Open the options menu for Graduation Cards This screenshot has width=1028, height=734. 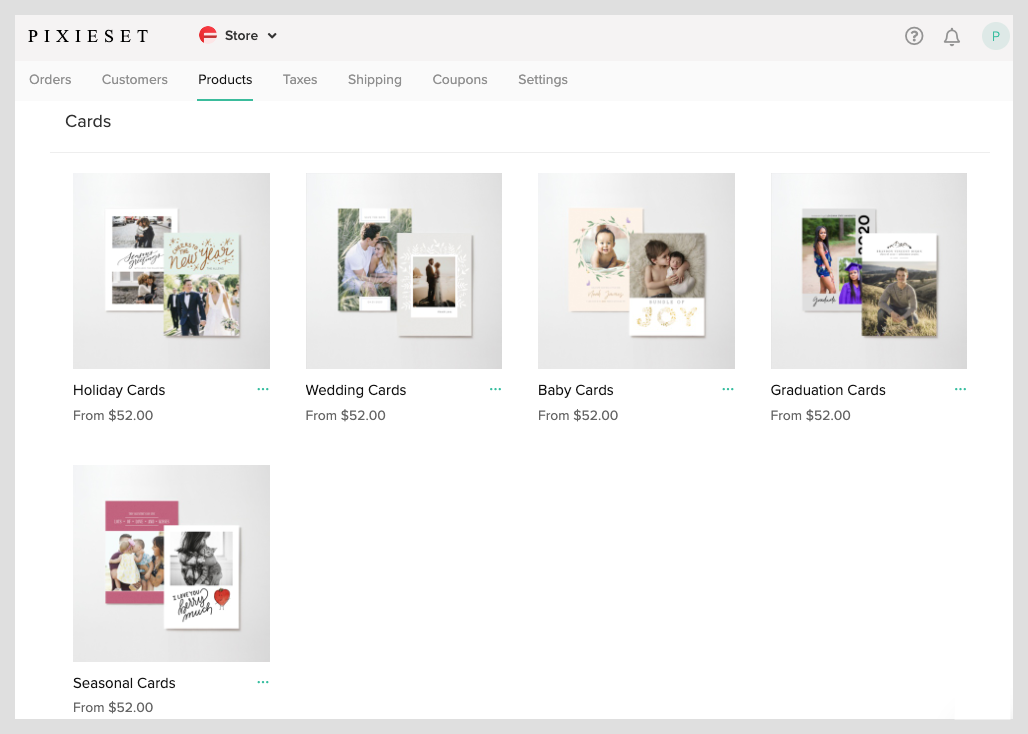[x=960, y=389]
